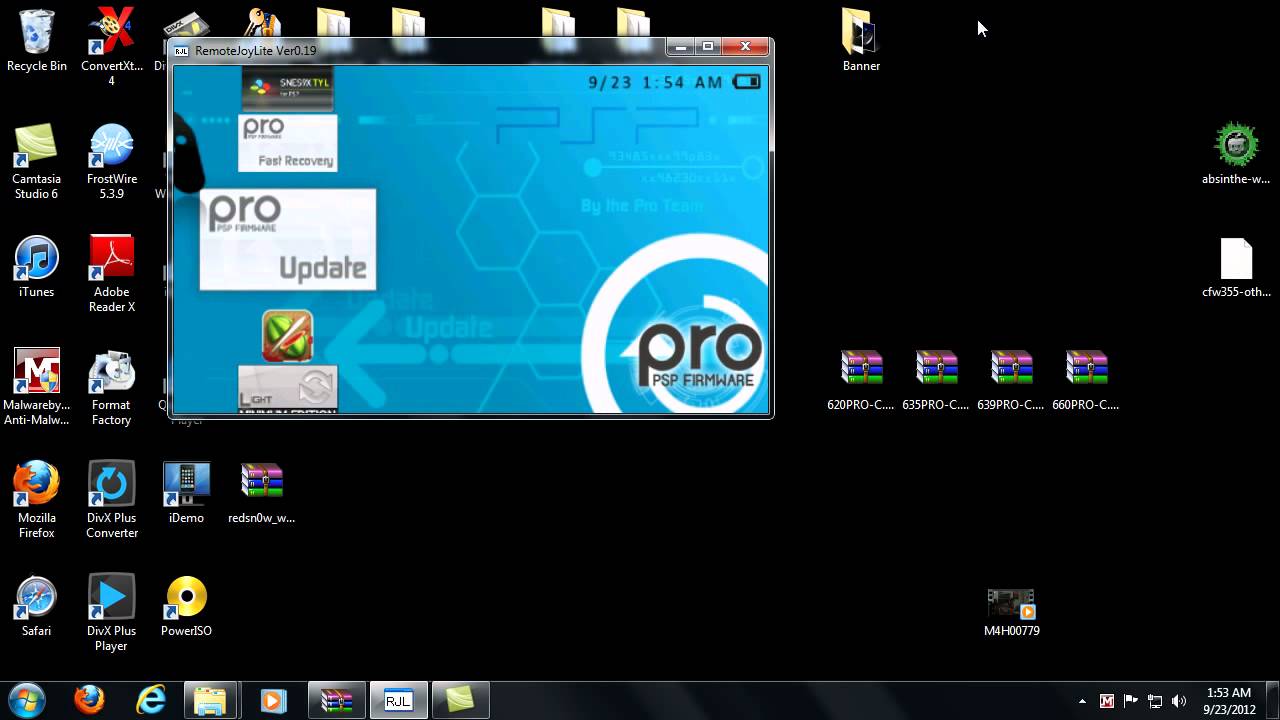Open Windows Media Player from taskbar
Image resolution: width=1280 pixels, height=720 pixels.
273,700
